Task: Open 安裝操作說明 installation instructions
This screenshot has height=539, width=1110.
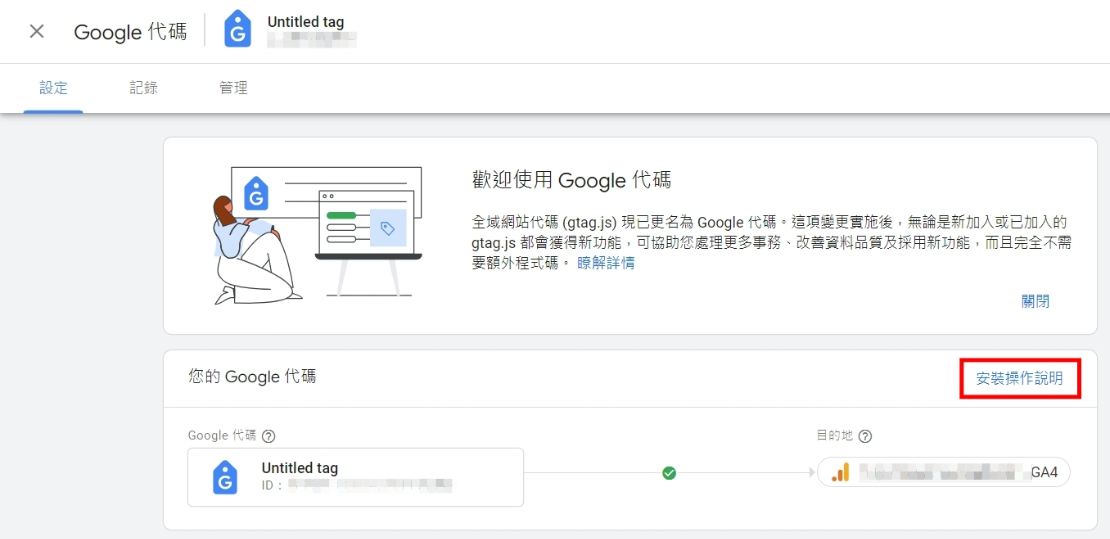Action: coord(1019,378)
